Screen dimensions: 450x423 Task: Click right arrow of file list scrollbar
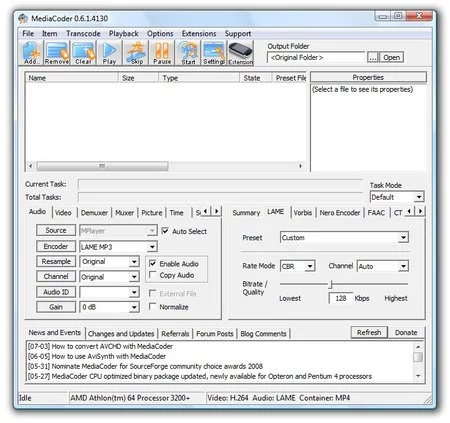click(300, 166)
